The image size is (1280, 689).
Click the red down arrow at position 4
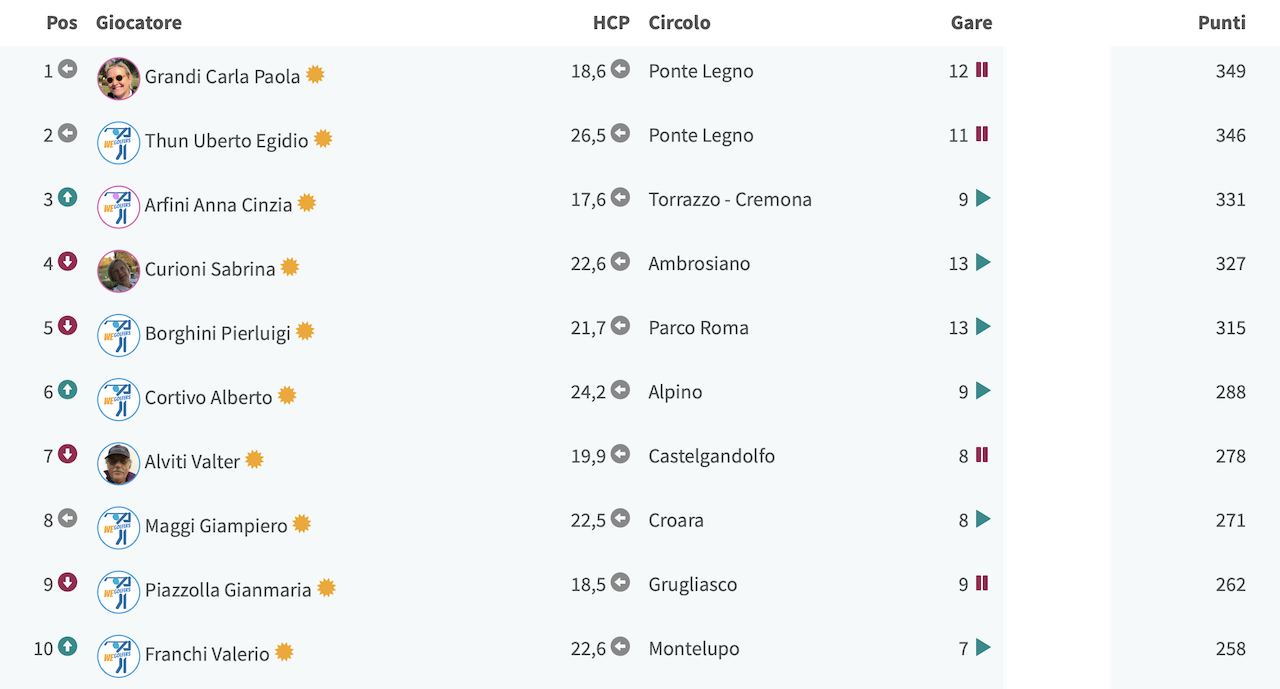pos(67,261)
